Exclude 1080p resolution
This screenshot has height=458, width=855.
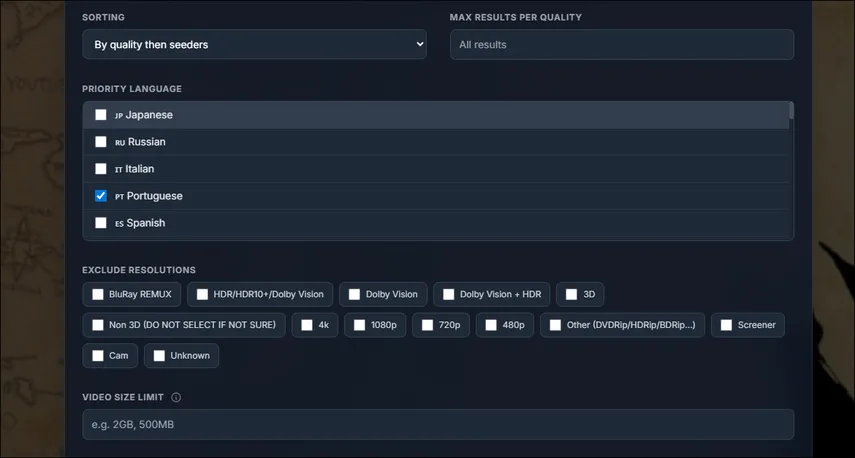coord(359,325)
